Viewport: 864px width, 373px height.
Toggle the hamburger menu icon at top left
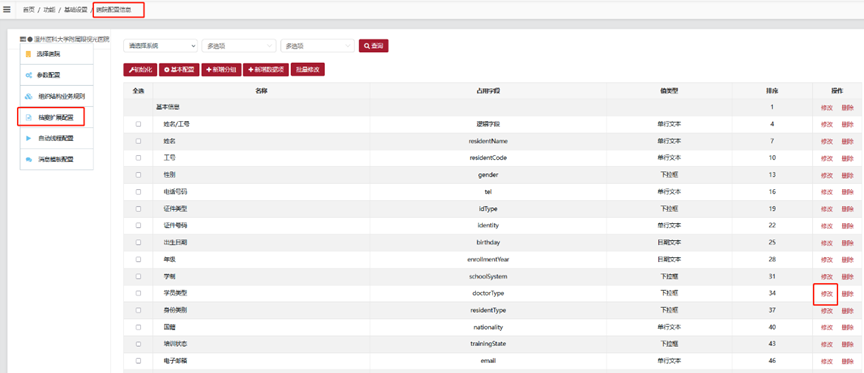coord(7,9)
